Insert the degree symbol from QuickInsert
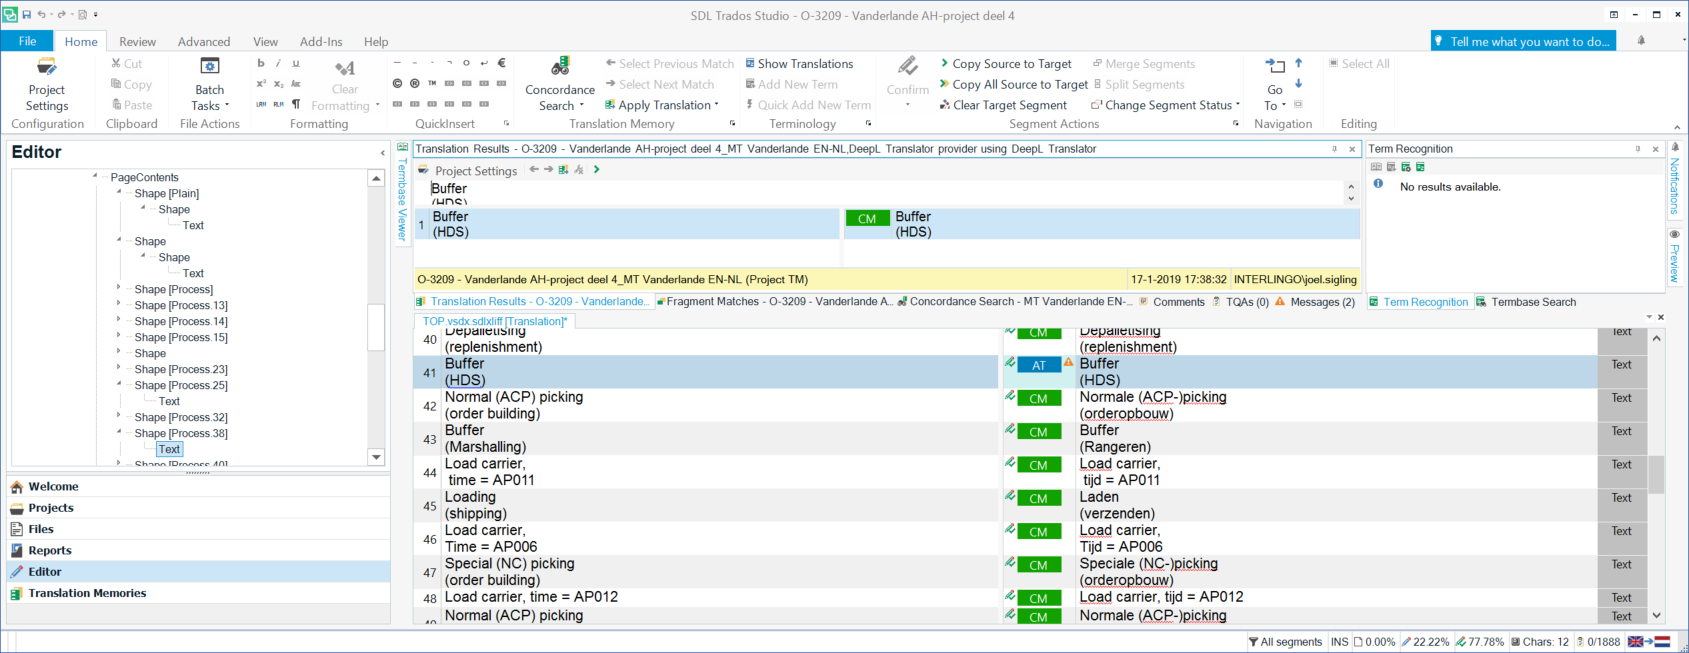The width and height of the screenshot is (1689, 653). 467,63
